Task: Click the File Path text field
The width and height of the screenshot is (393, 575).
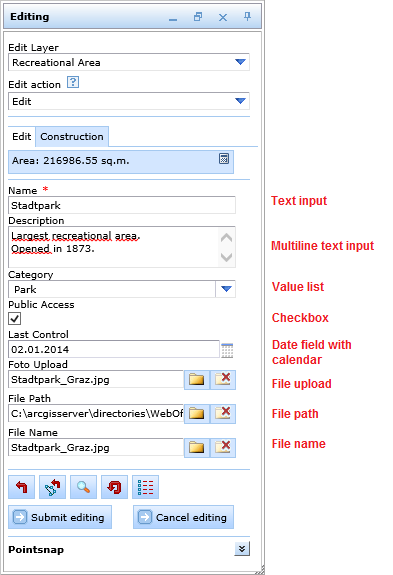Action: pyautogui.click(x=96, y=413)
